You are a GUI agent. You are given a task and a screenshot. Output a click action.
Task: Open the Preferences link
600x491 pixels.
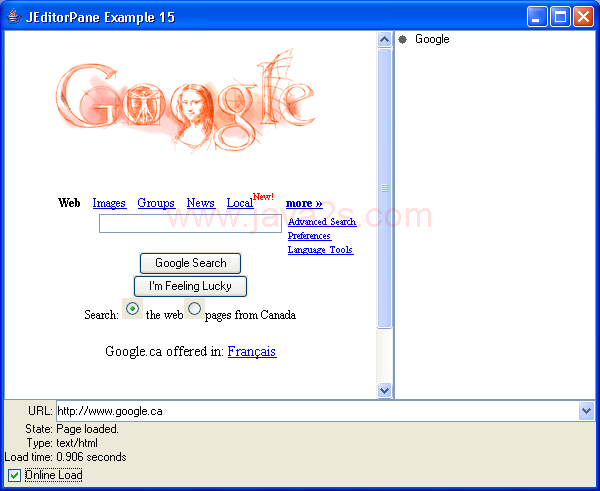(309, 236)
